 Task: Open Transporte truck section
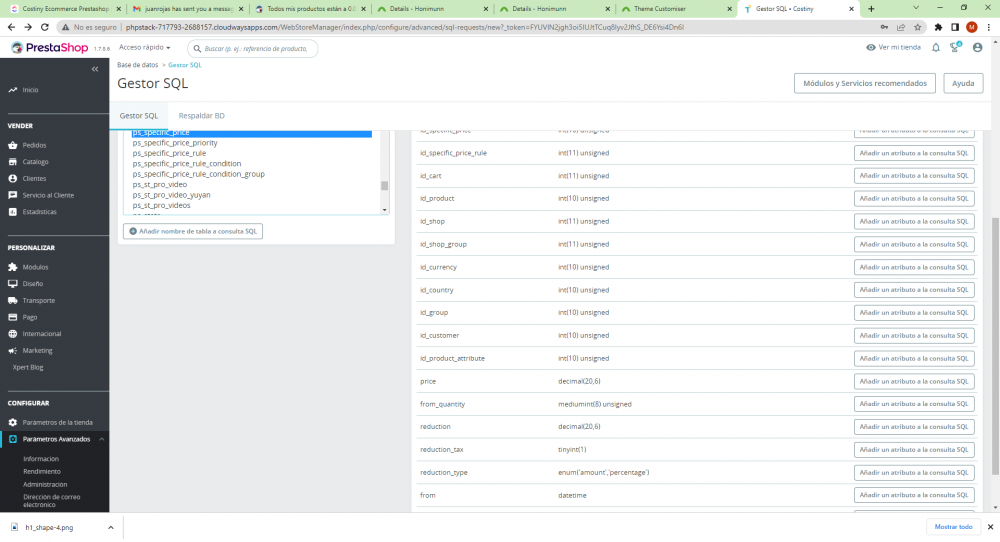click(x=13, y=300)
